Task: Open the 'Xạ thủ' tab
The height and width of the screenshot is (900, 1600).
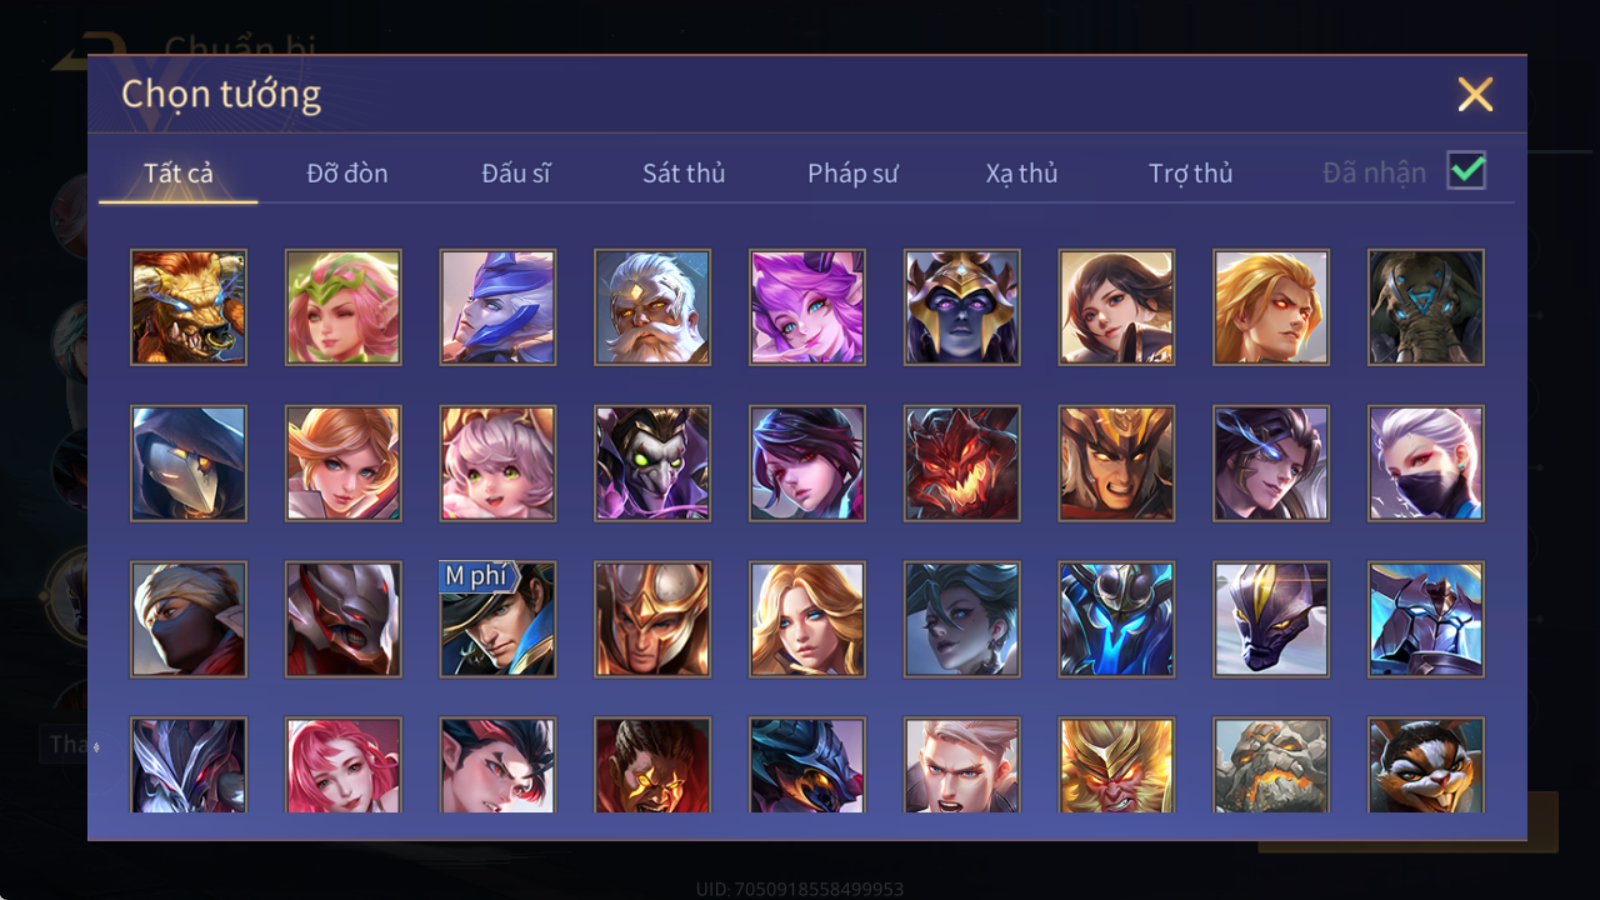Action: click(x=1021, y=173)
